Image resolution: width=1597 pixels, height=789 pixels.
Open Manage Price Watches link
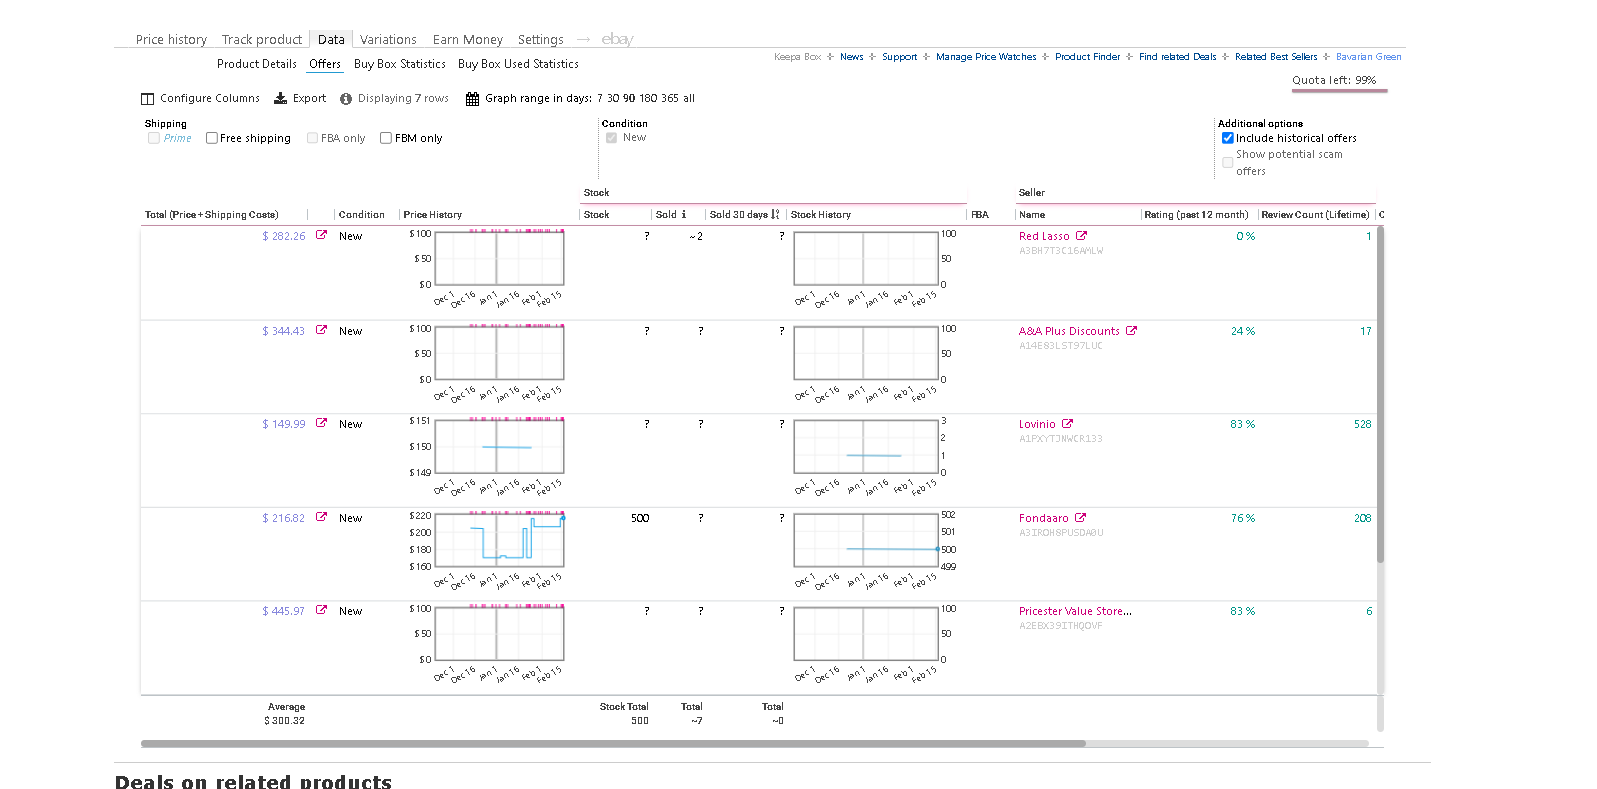[986, 57]
